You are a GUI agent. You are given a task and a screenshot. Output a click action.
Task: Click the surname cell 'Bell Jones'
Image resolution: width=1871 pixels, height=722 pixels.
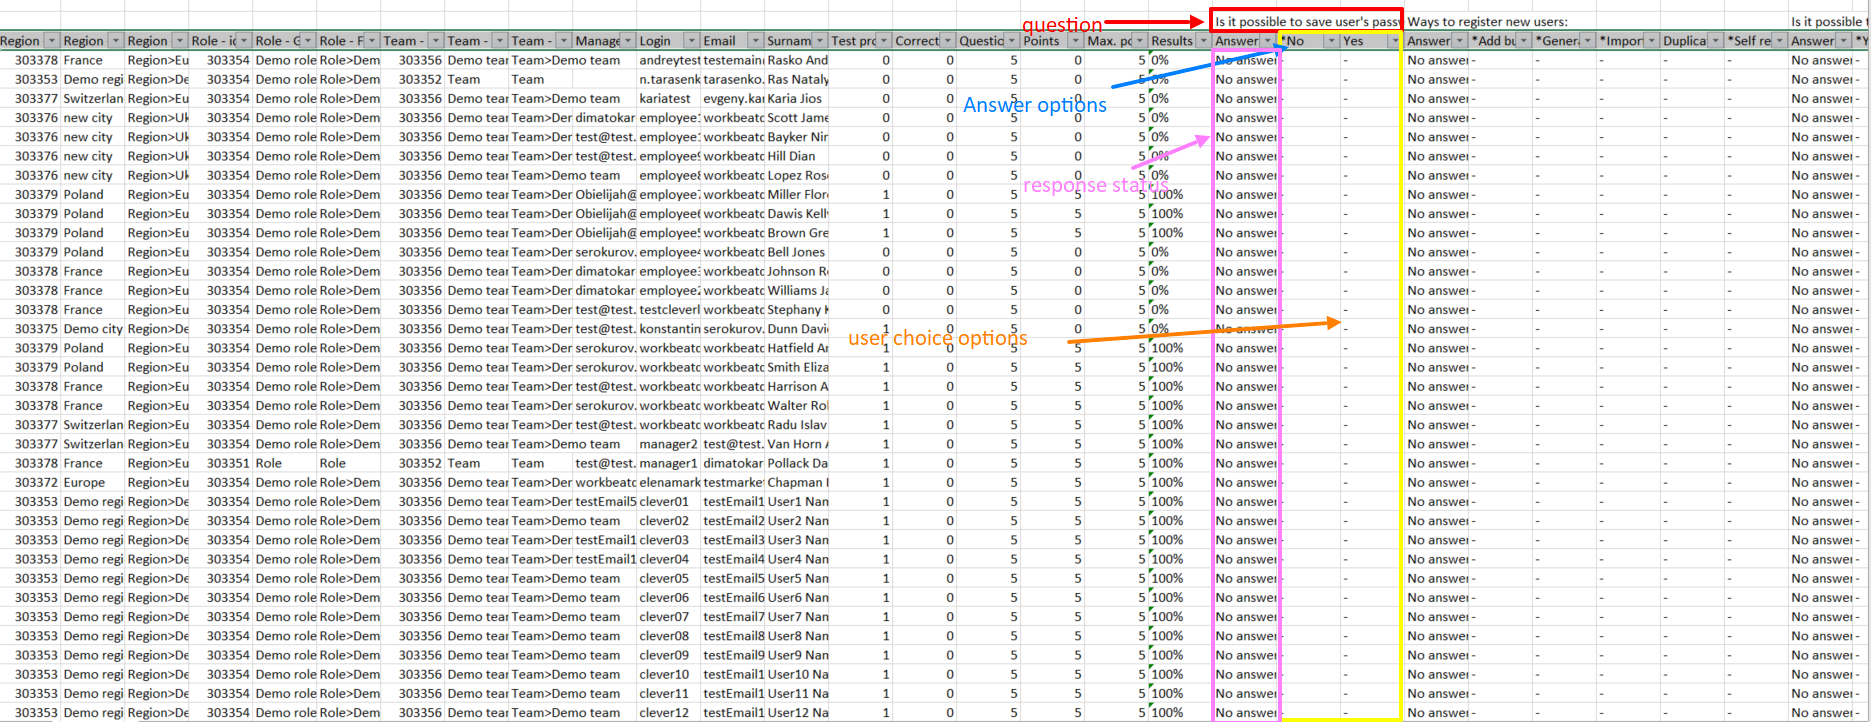click(797, 252)
